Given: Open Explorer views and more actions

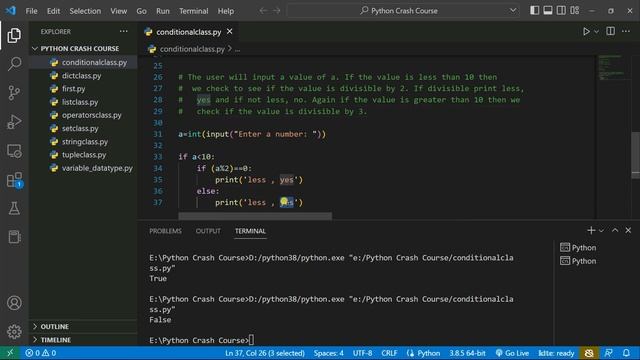Looking at the screenshot, I should pos(124,31).
